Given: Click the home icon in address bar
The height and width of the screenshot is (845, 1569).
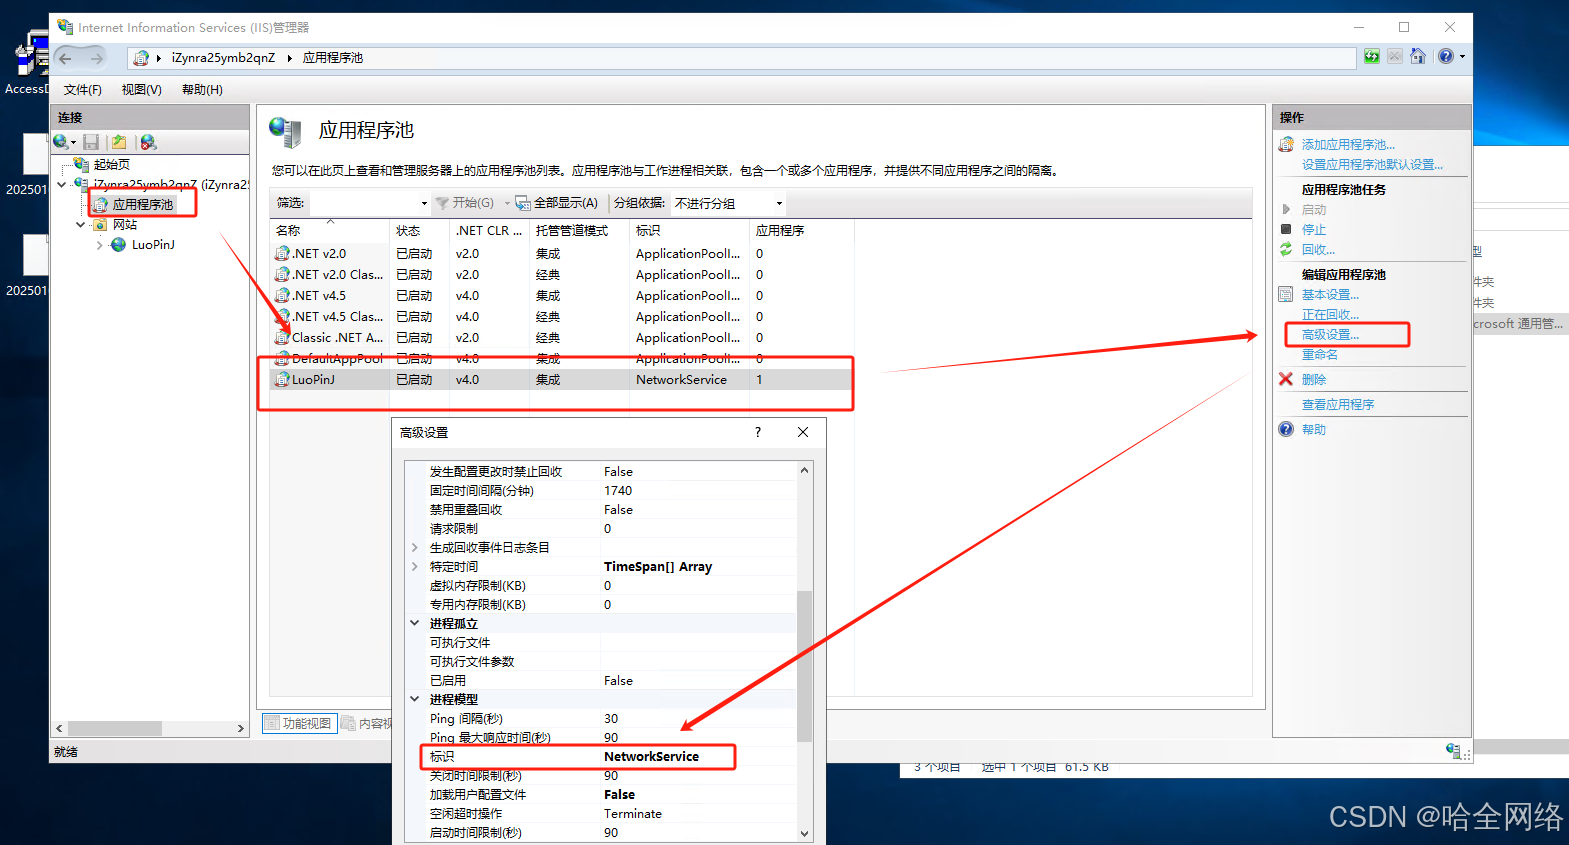Looking at the screenshot, I should pyautogui.click(x=1418, y=57).
